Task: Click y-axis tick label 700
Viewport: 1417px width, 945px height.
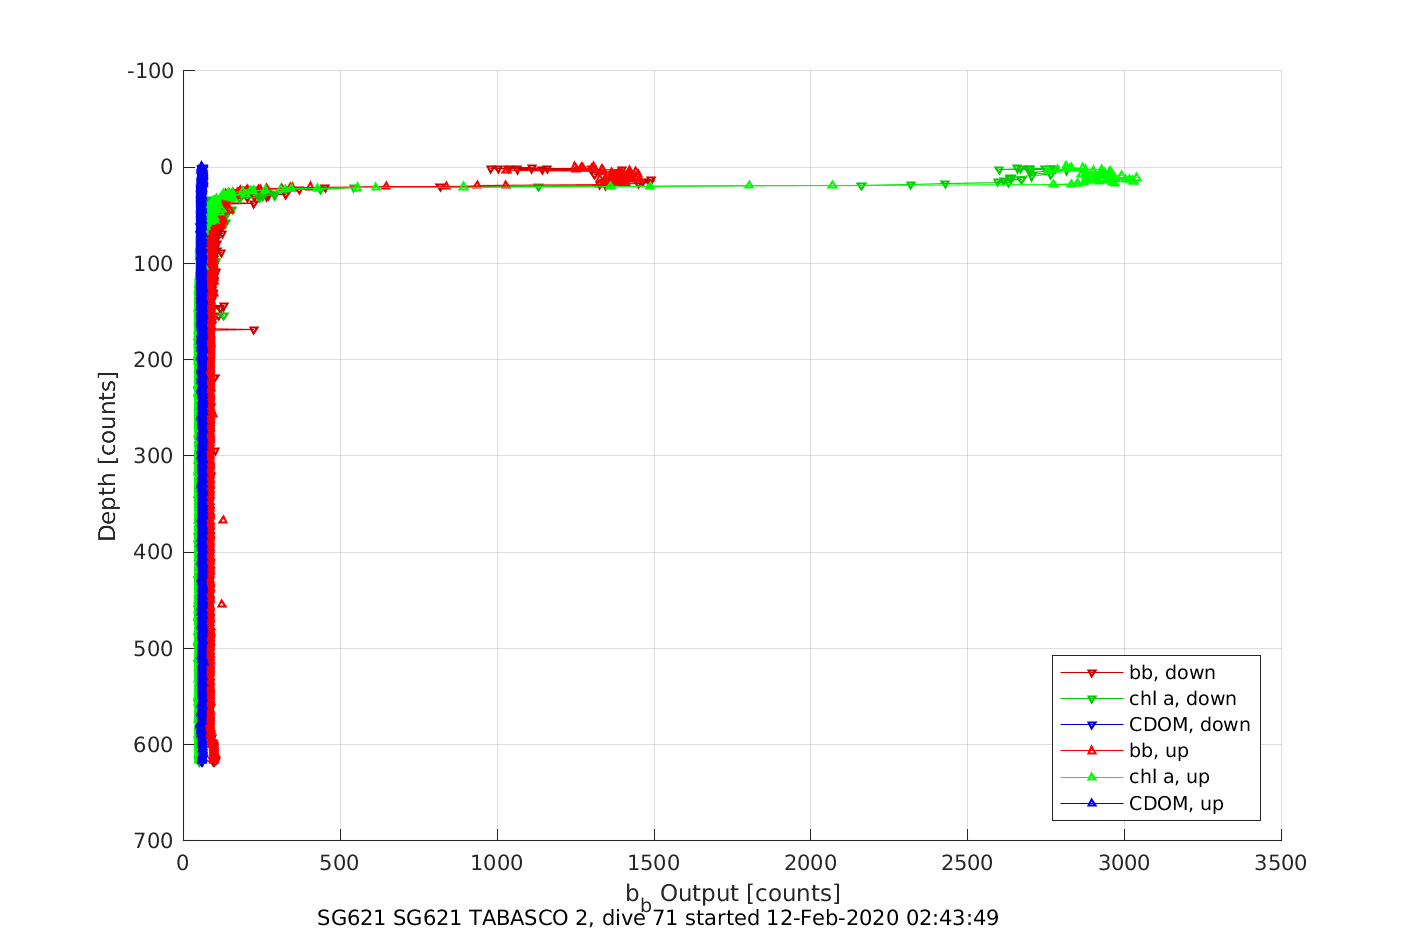Action: (154, 841)
